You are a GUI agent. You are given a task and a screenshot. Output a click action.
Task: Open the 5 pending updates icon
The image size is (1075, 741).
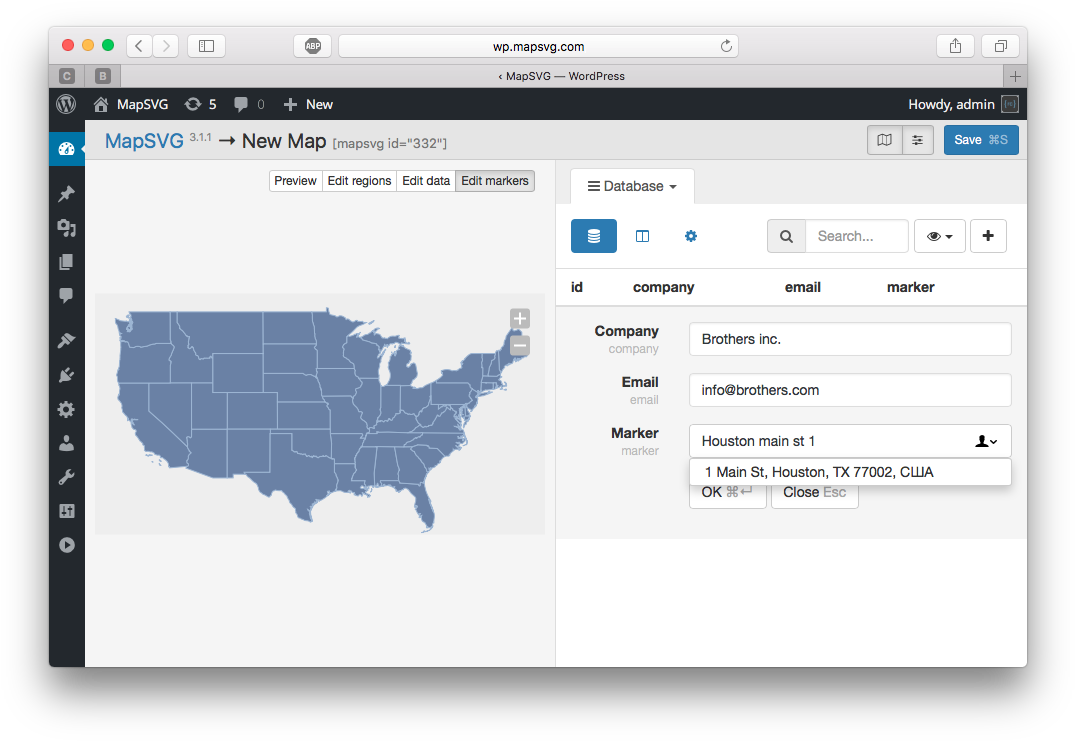pyautogui.click(x=201, y=104)
